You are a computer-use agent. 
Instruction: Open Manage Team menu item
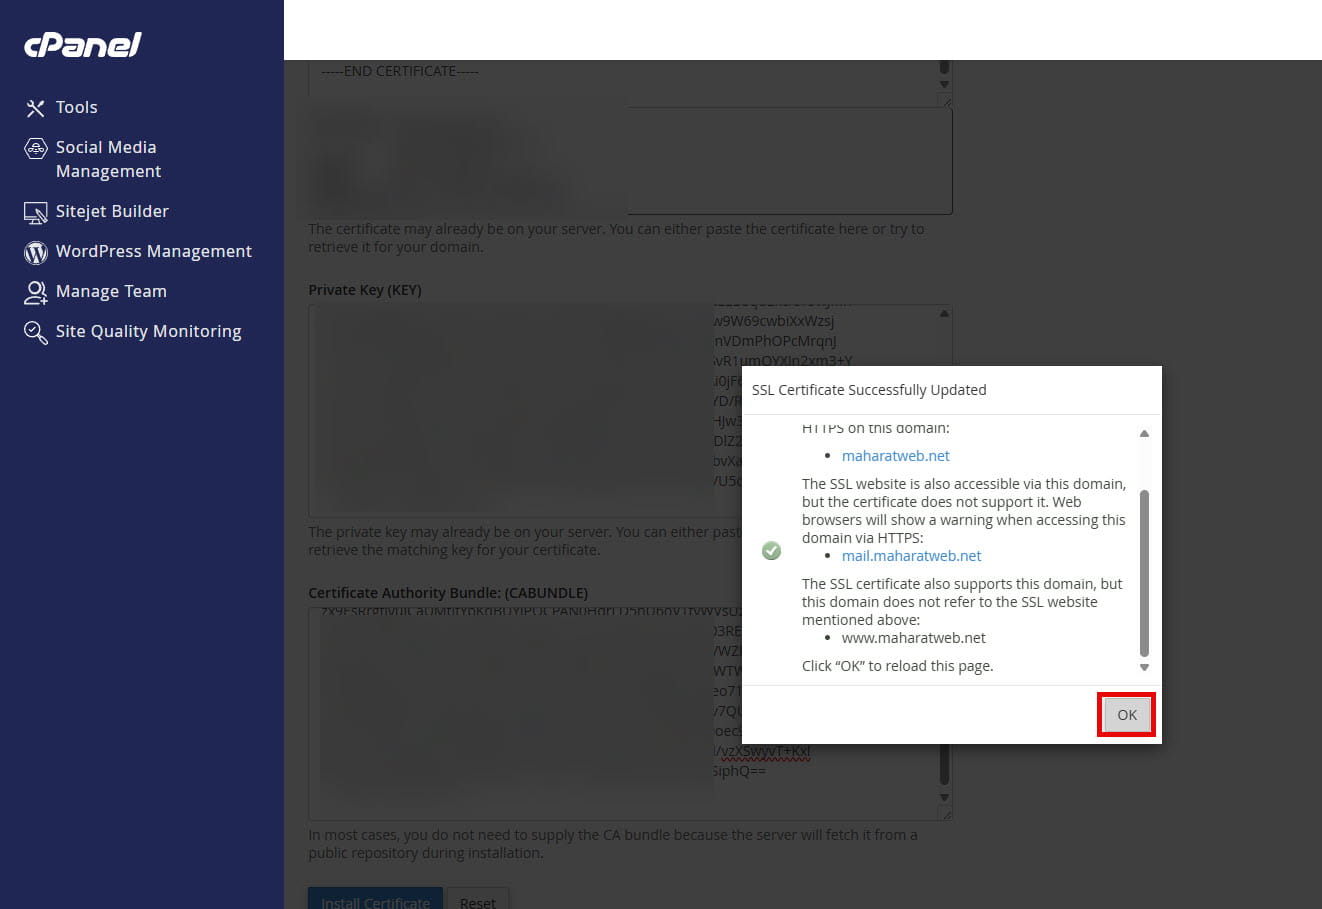tap(111, 291)
